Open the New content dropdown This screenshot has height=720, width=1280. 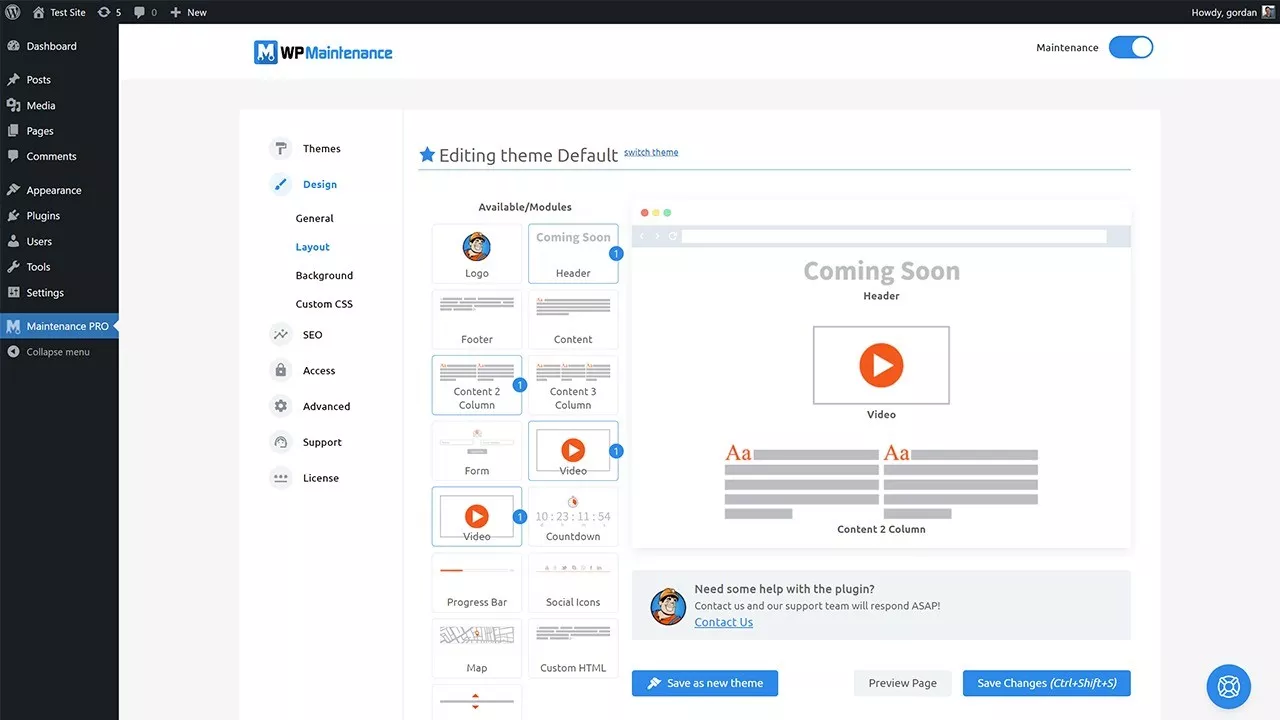(x=188, y=12)
